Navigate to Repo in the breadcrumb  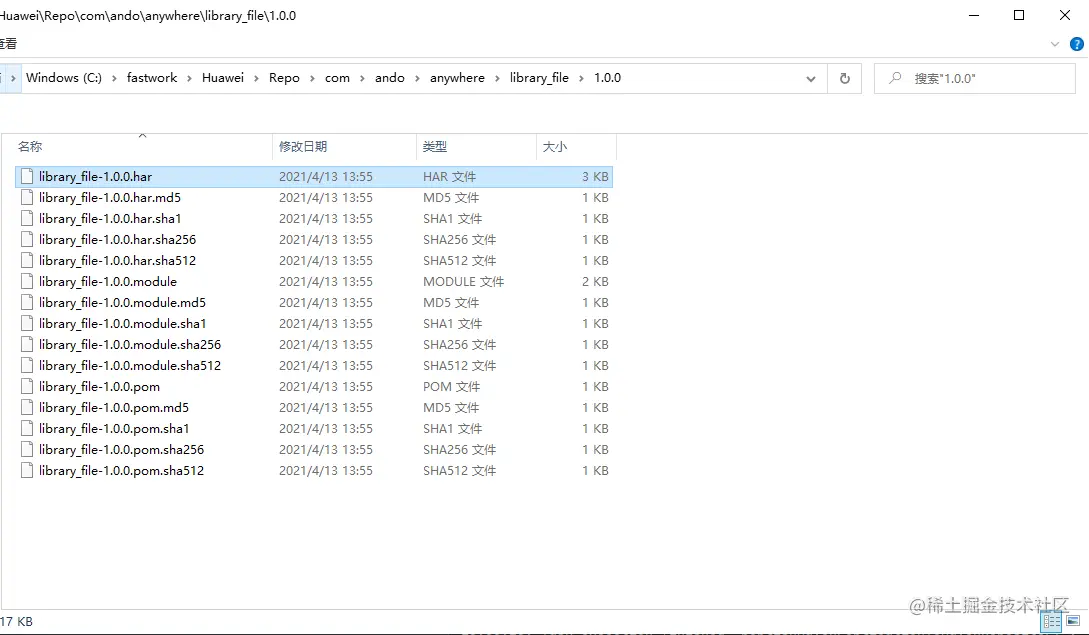284,78
